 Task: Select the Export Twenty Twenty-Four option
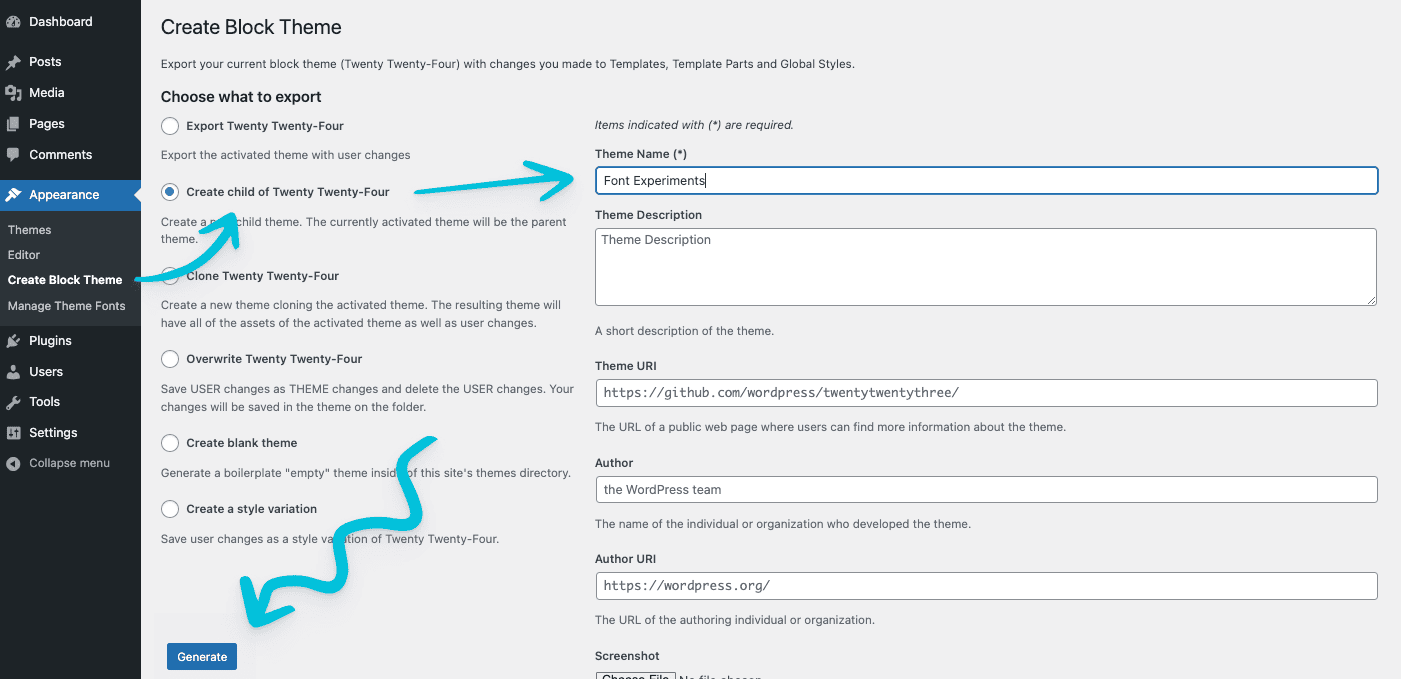click(x=169, y=125)
